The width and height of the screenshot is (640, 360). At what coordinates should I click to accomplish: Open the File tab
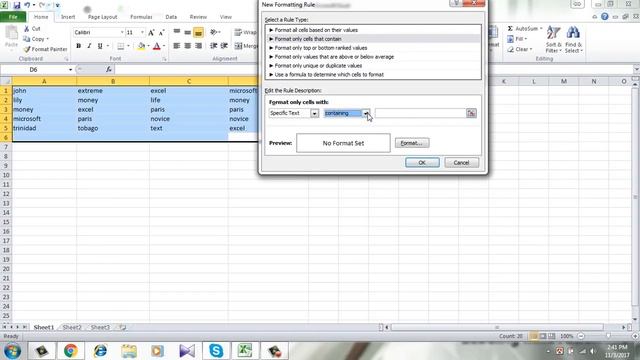click(13, 17)
